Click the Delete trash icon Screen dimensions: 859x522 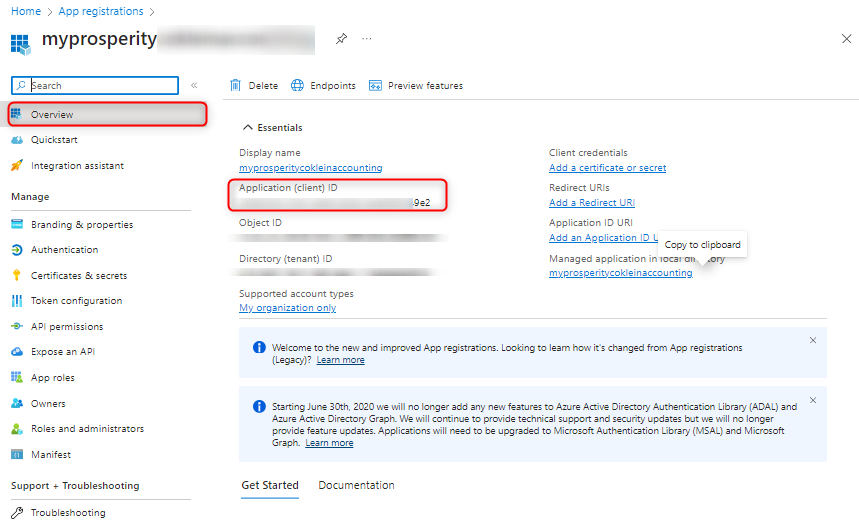pos(236,85)
